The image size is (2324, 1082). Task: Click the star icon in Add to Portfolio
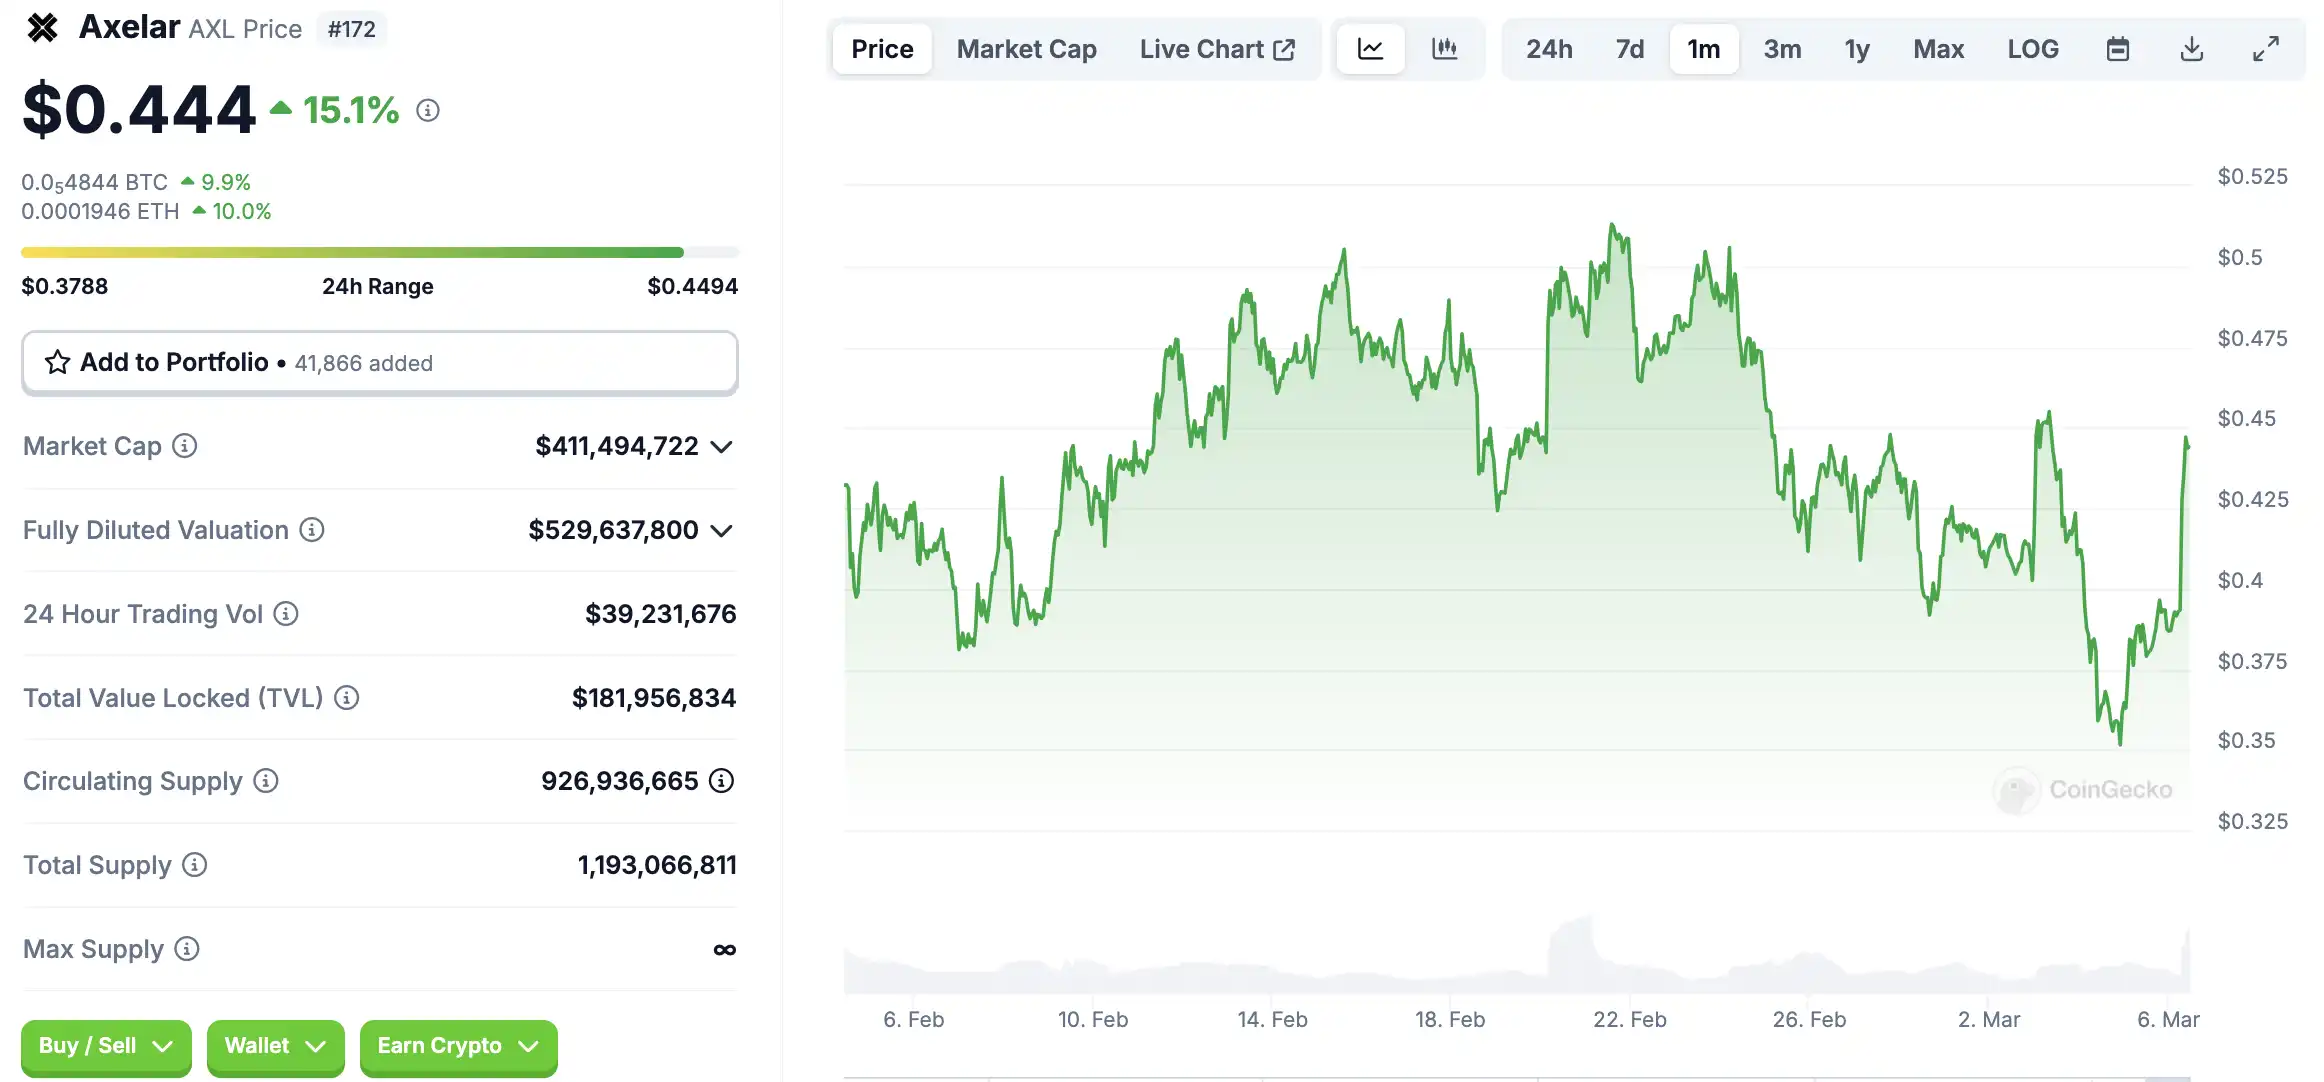coord(57,362)
